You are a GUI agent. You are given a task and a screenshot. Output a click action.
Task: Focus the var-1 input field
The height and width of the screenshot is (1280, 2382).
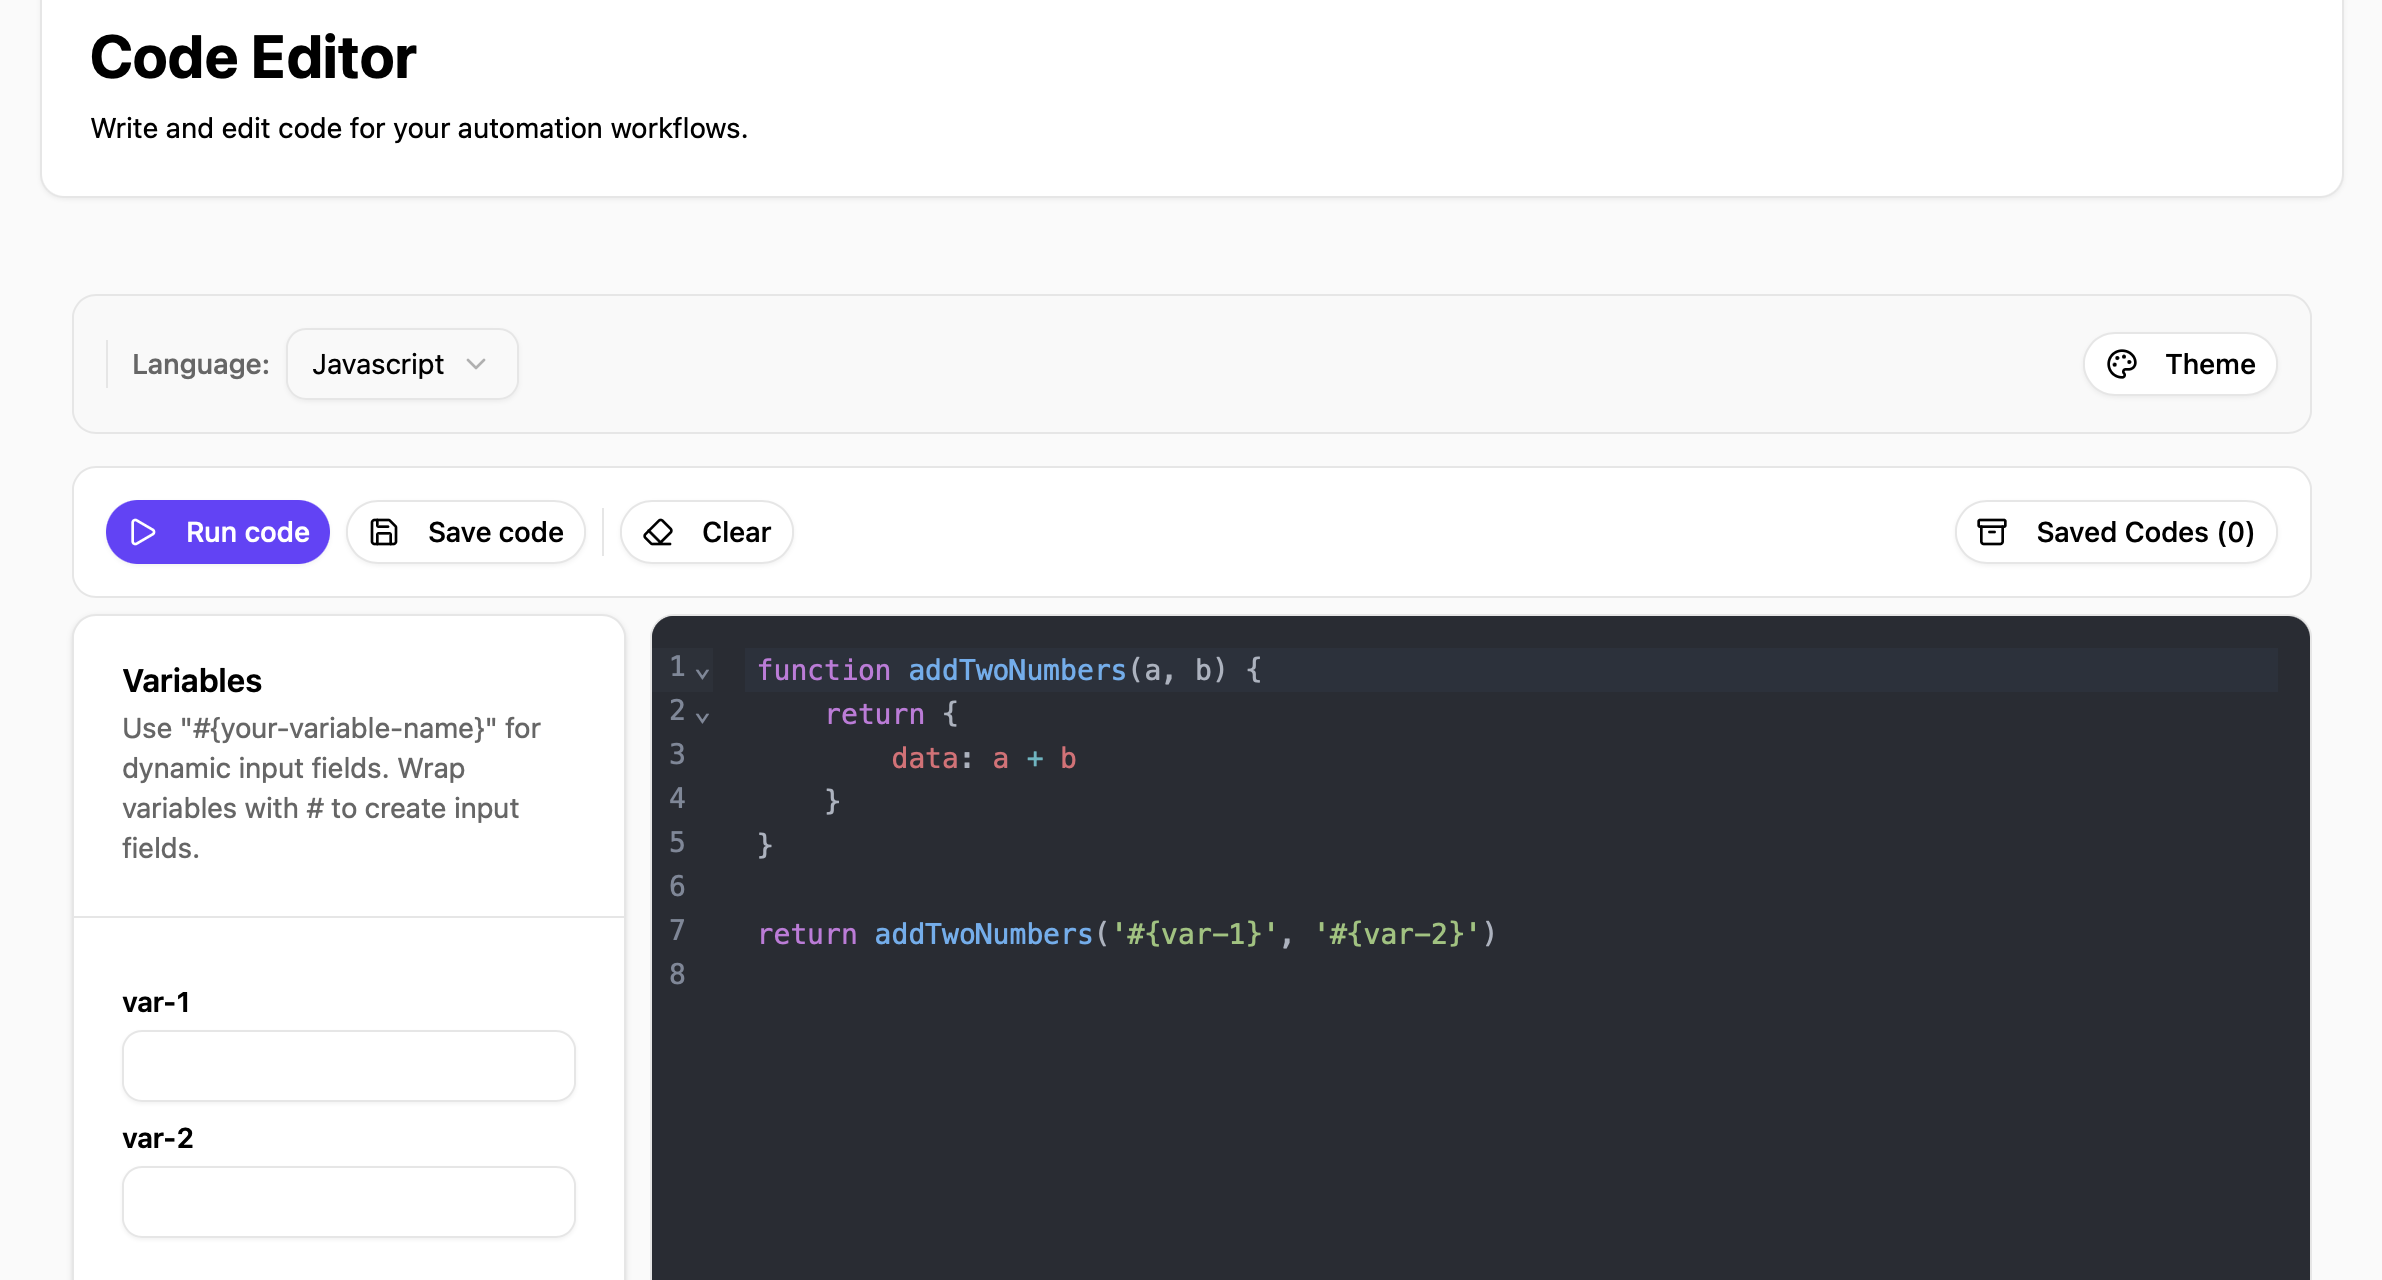(x=348, y=1066)
